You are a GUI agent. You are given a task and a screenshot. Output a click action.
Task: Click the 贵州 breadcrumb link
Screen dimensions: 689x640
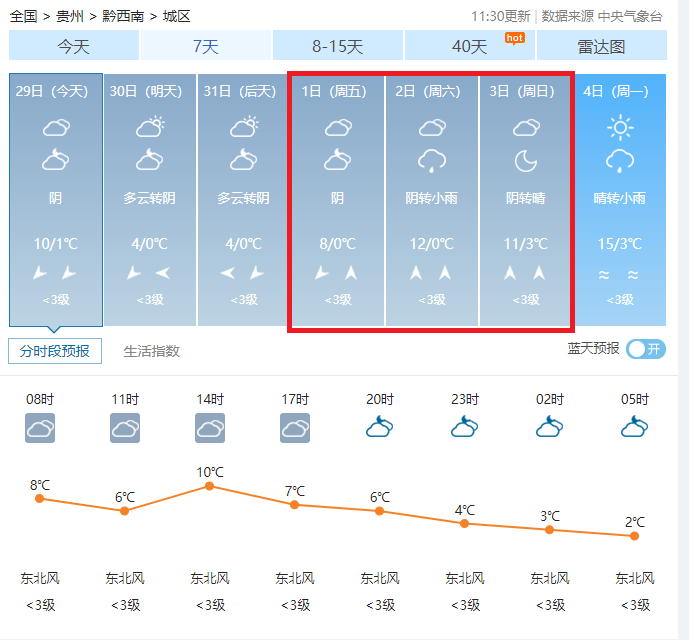(69, 16)
